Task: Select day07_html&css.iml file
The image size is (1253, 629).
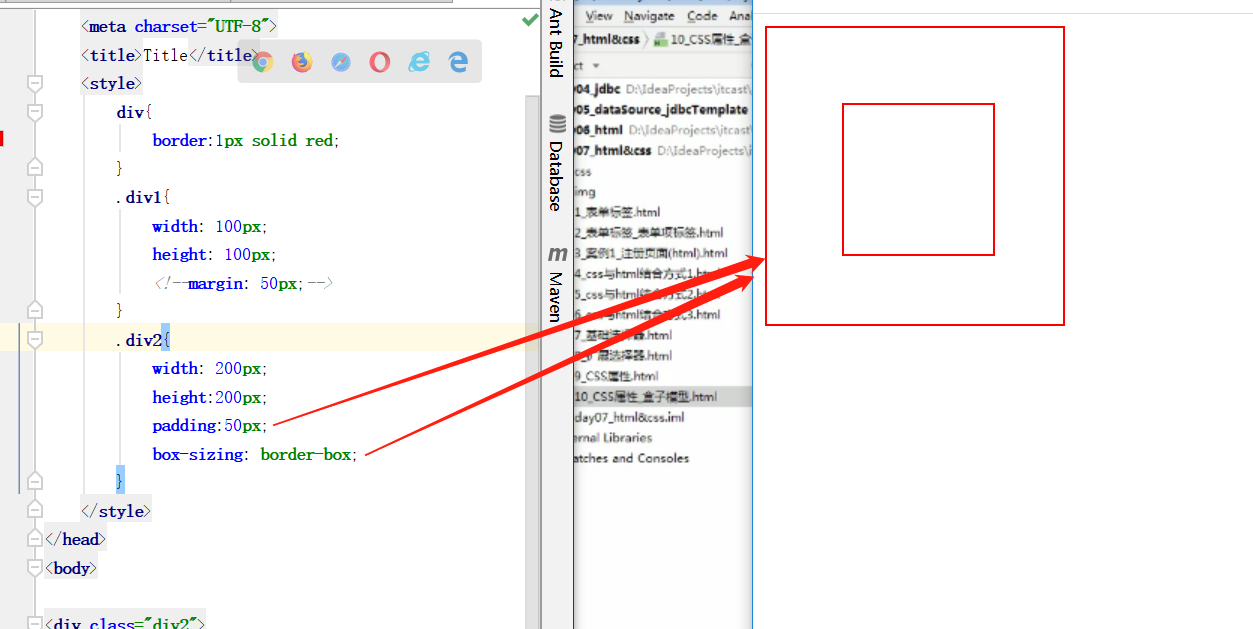Action: (629, 417)
